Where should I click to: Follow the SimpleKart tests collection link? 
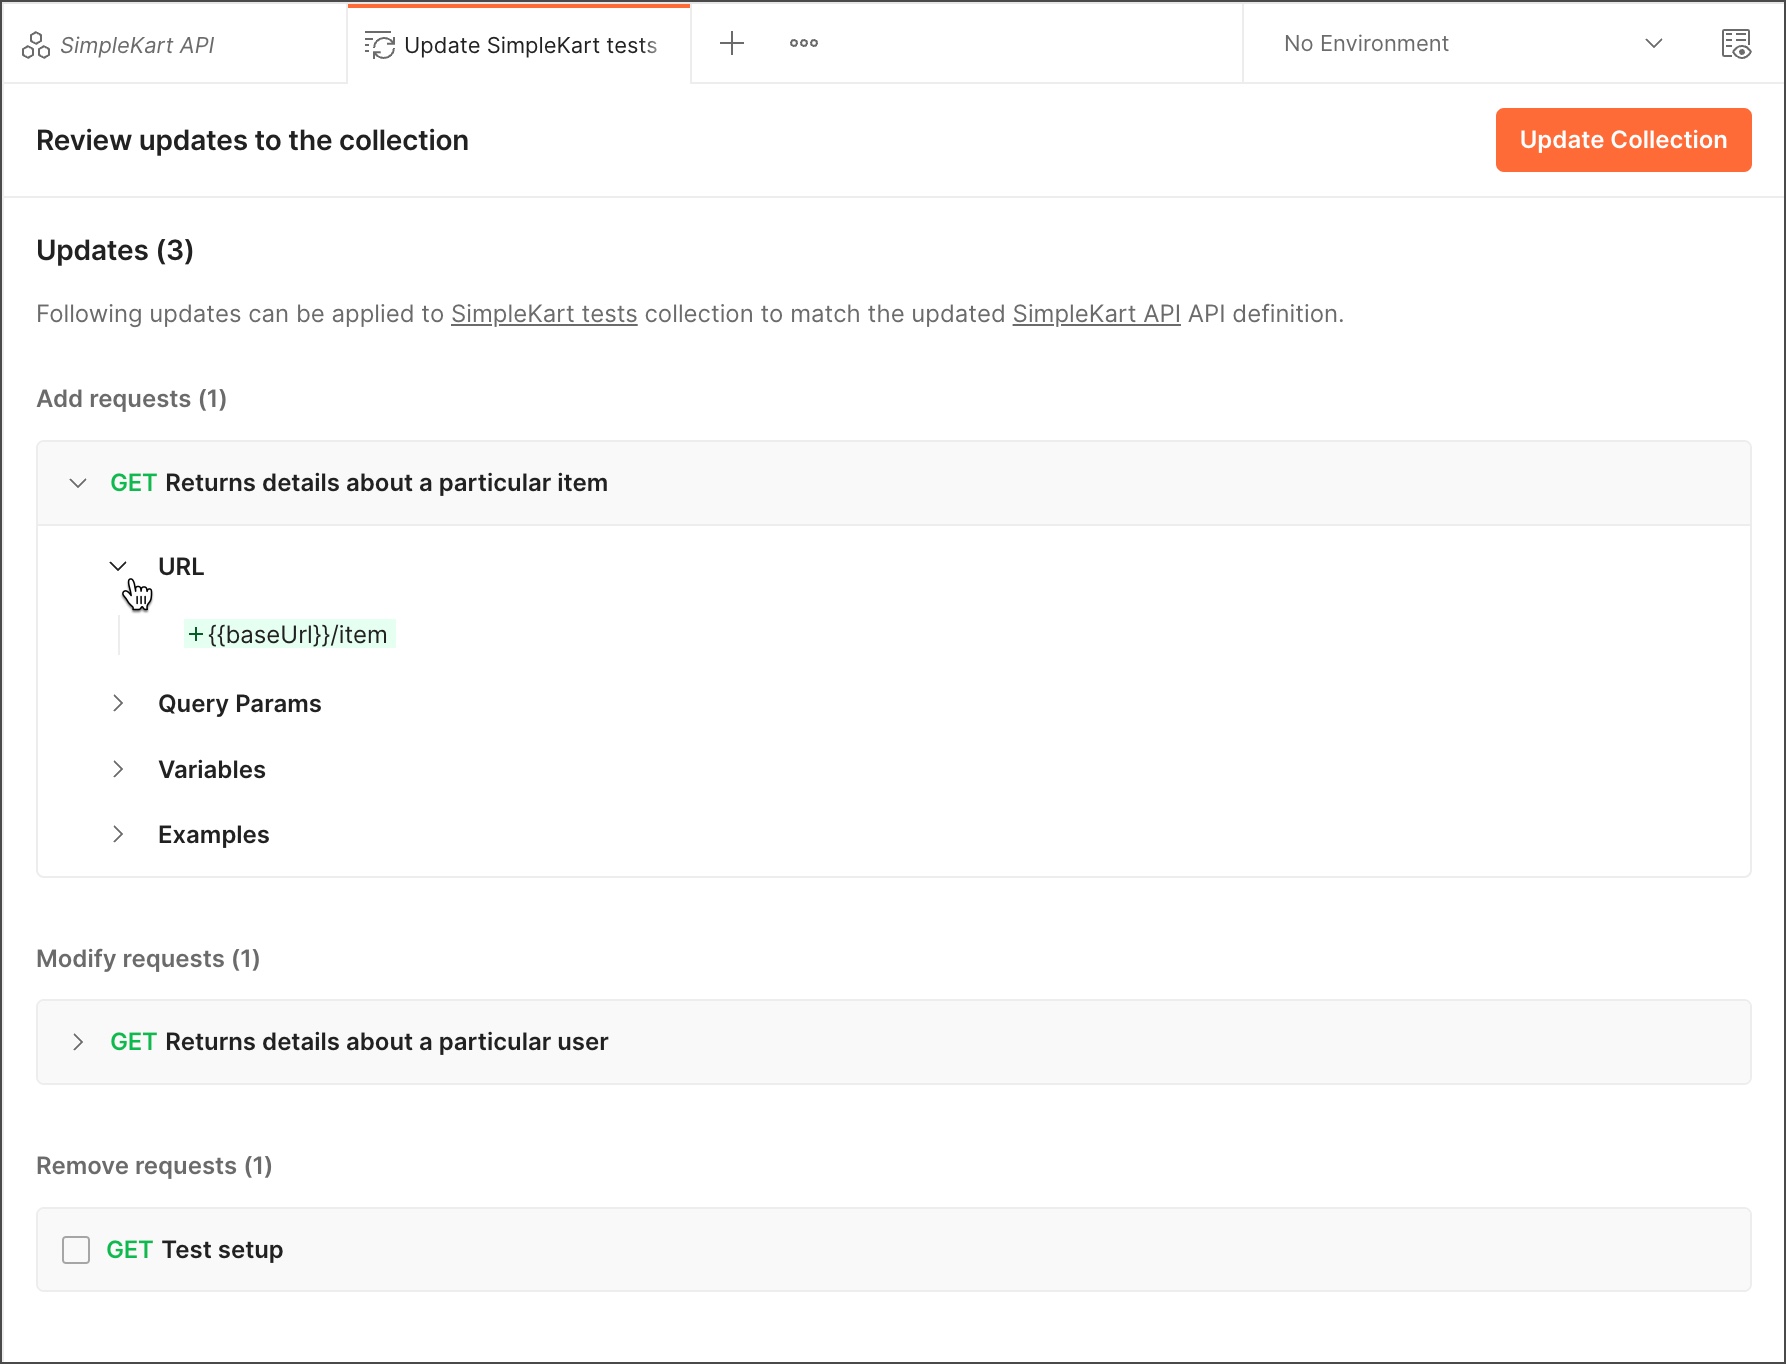pyautogui.click(x=544, y=314)
